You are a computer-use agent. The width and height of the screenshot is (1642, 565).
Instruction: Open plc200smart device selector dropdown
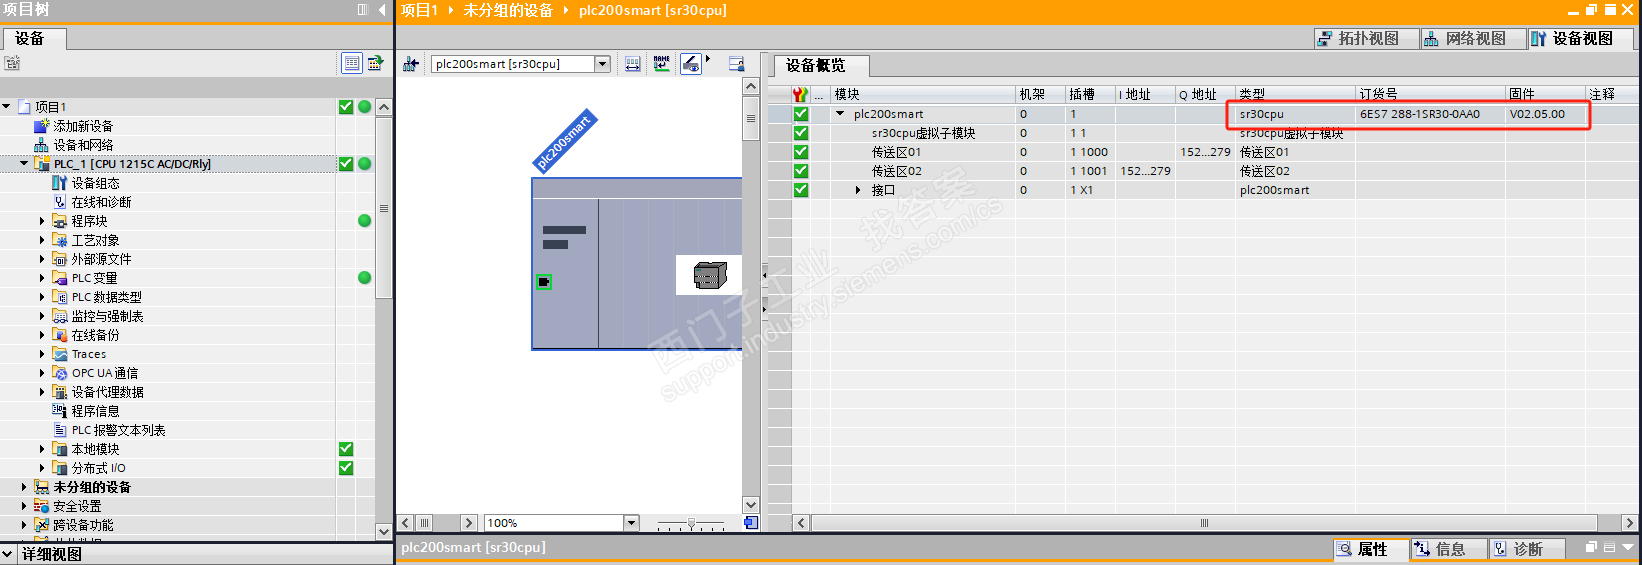[602, 64]
